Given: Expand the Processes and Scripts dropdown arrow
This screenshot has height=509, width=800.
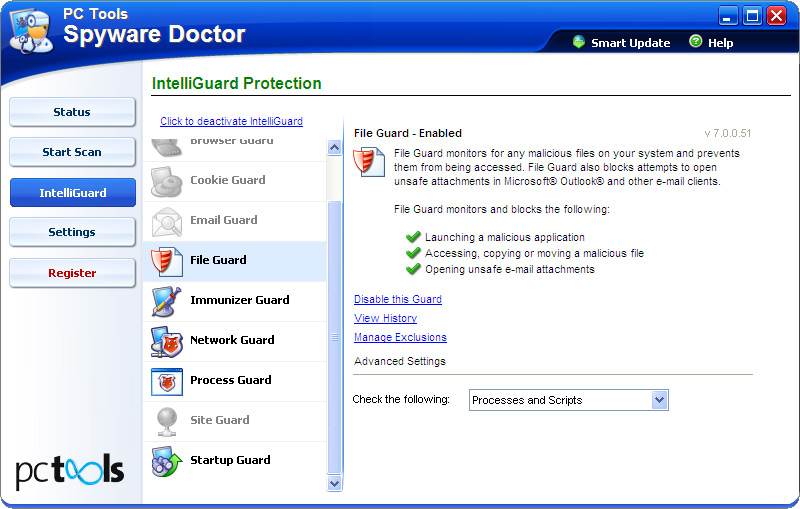Looking at the screenshot, I should [x=659, y=400].
